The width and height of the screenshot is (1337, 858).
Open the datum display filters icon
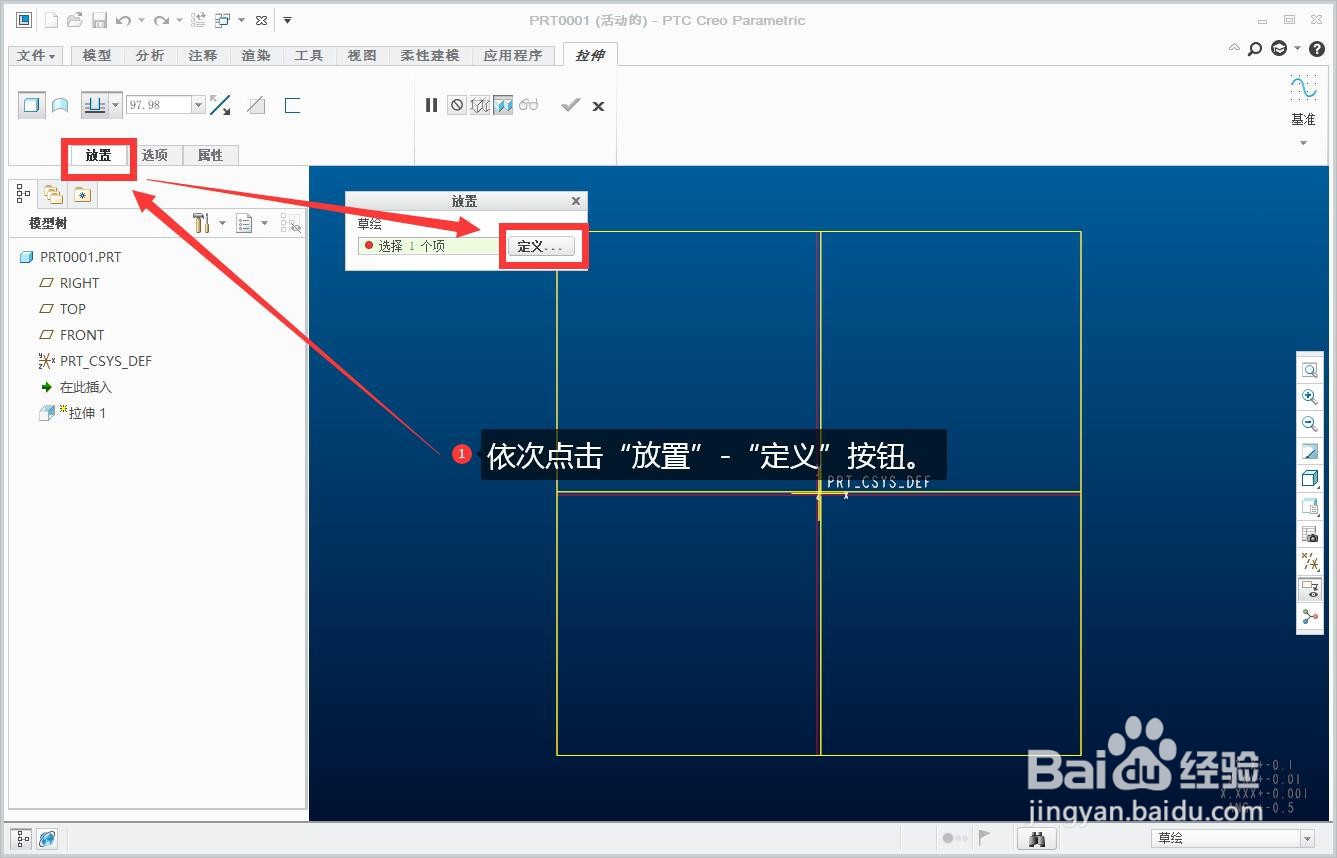pyautogui.click(x=1309, y=563)
